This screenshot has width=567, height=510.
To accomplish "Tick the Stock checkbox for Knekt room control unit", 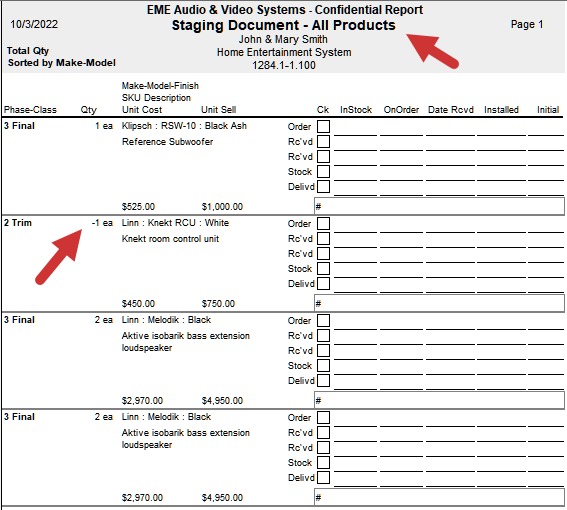I will [x=323, y=268].
